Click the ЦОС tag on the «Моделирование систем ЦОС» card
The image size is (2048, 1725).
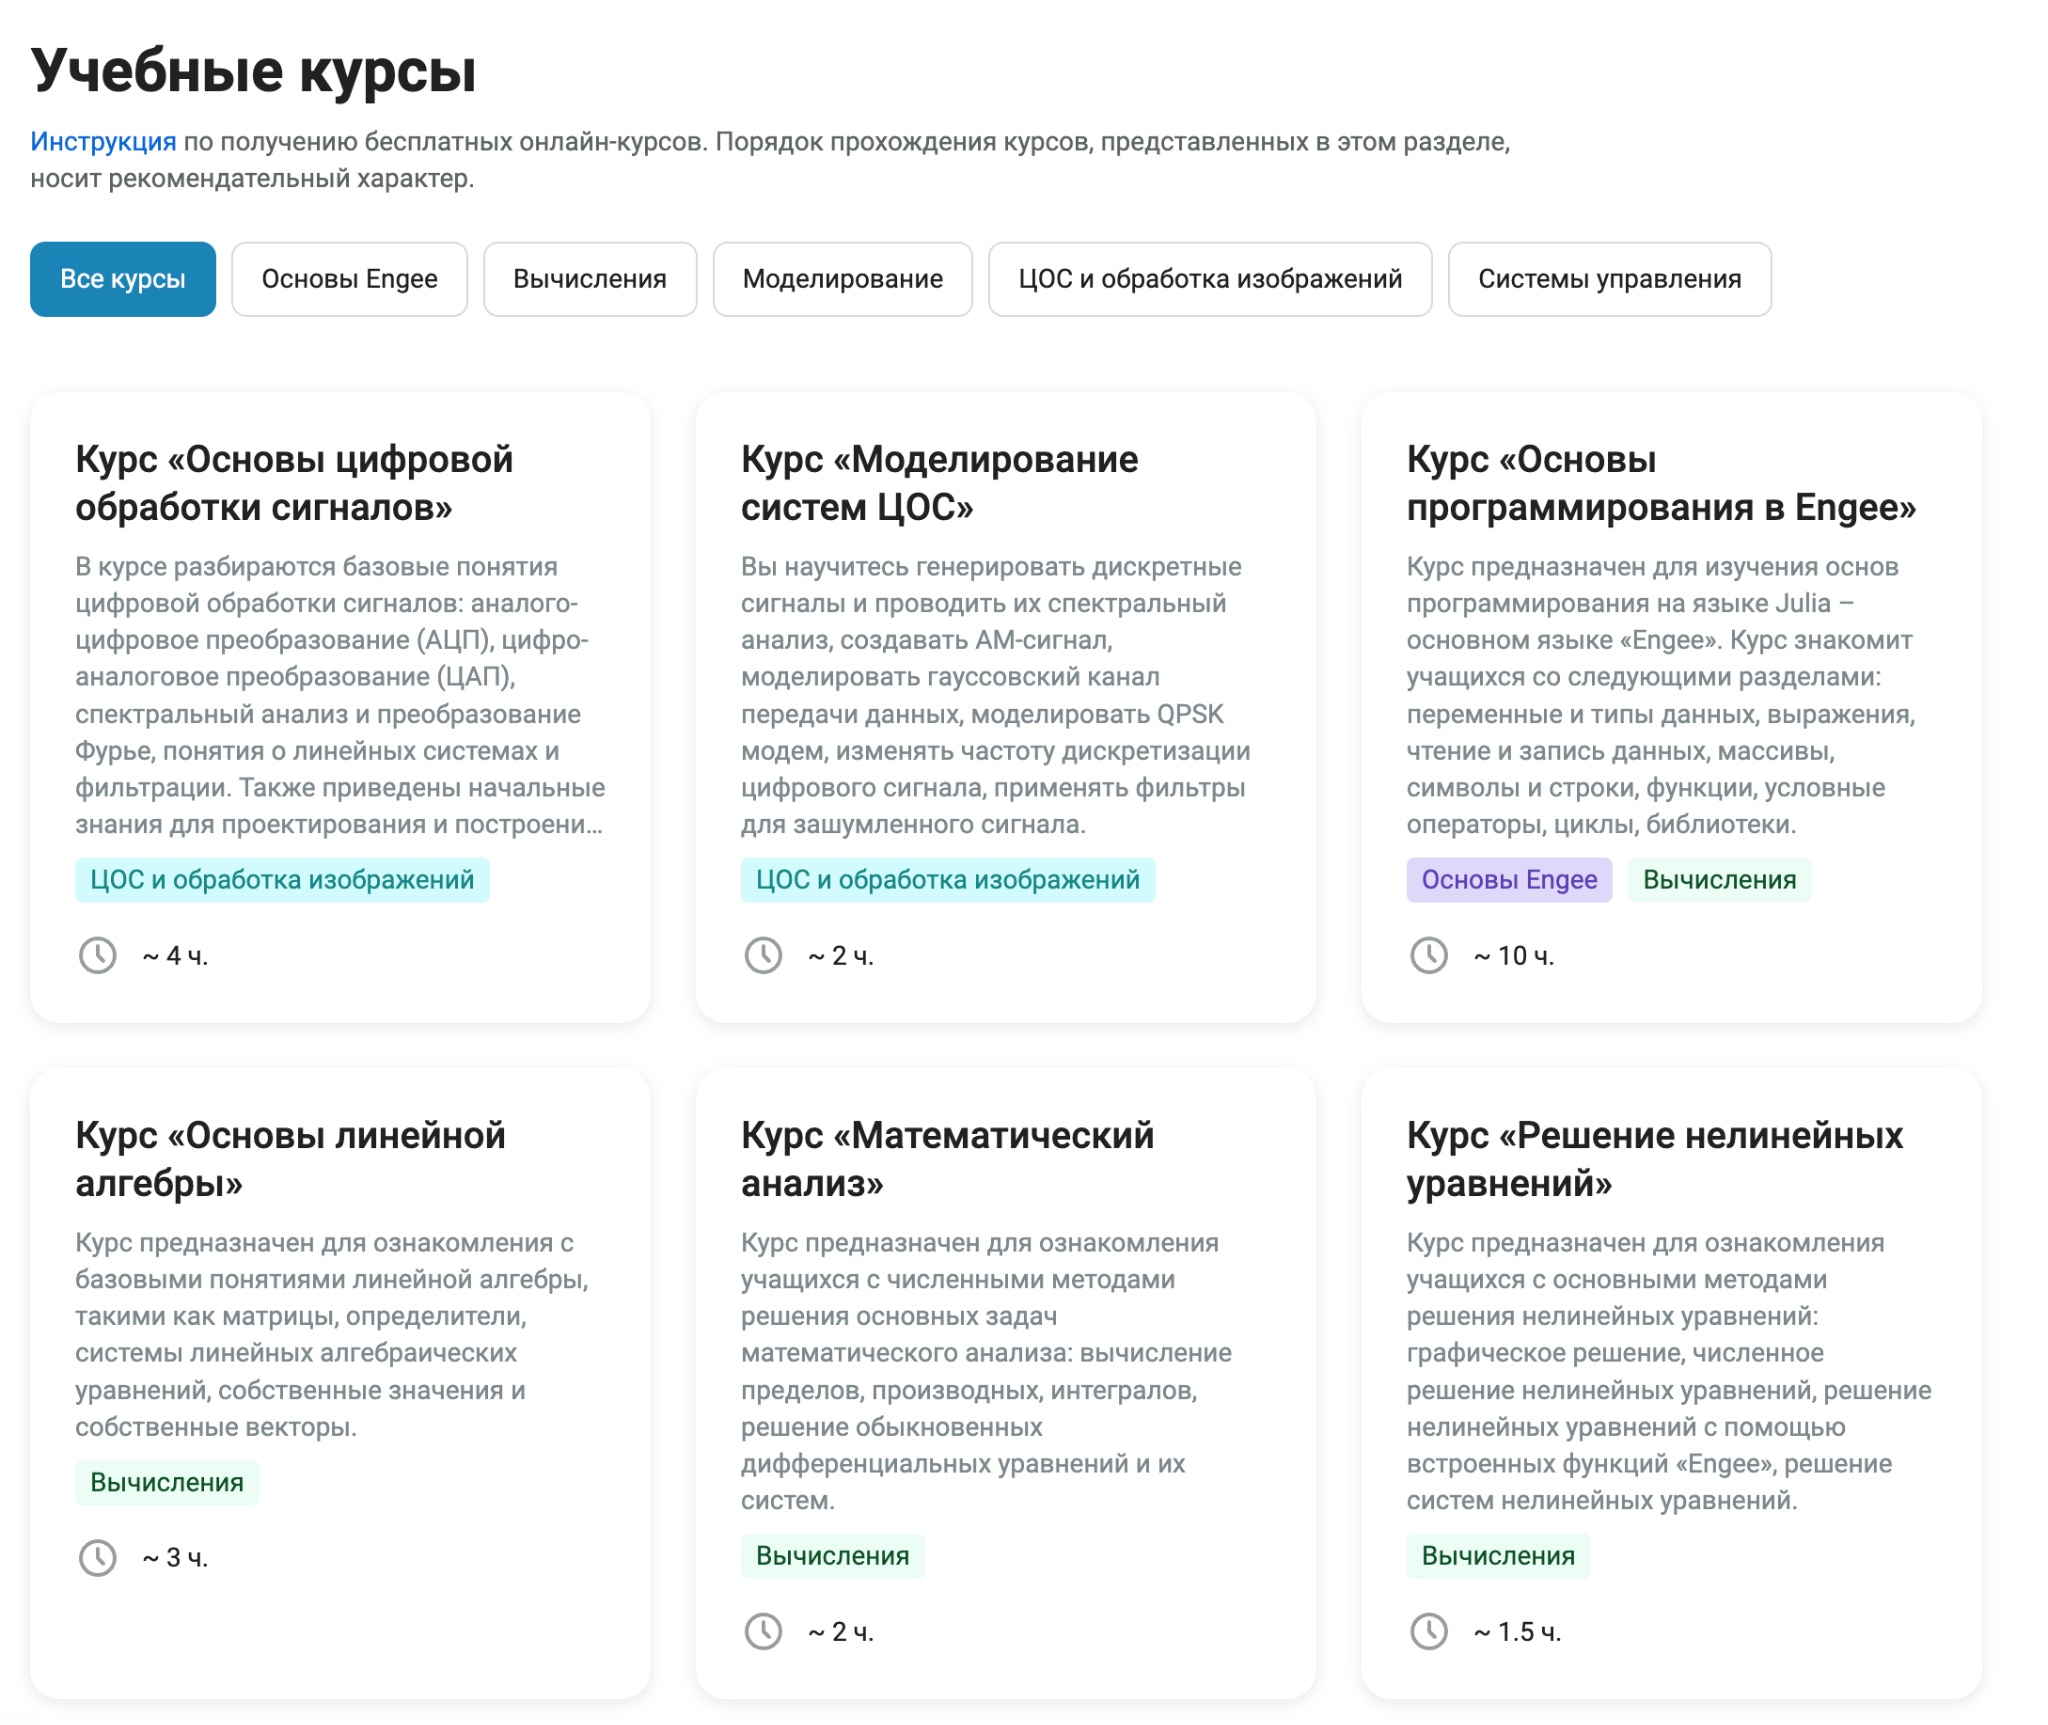(x=948, y=880)
